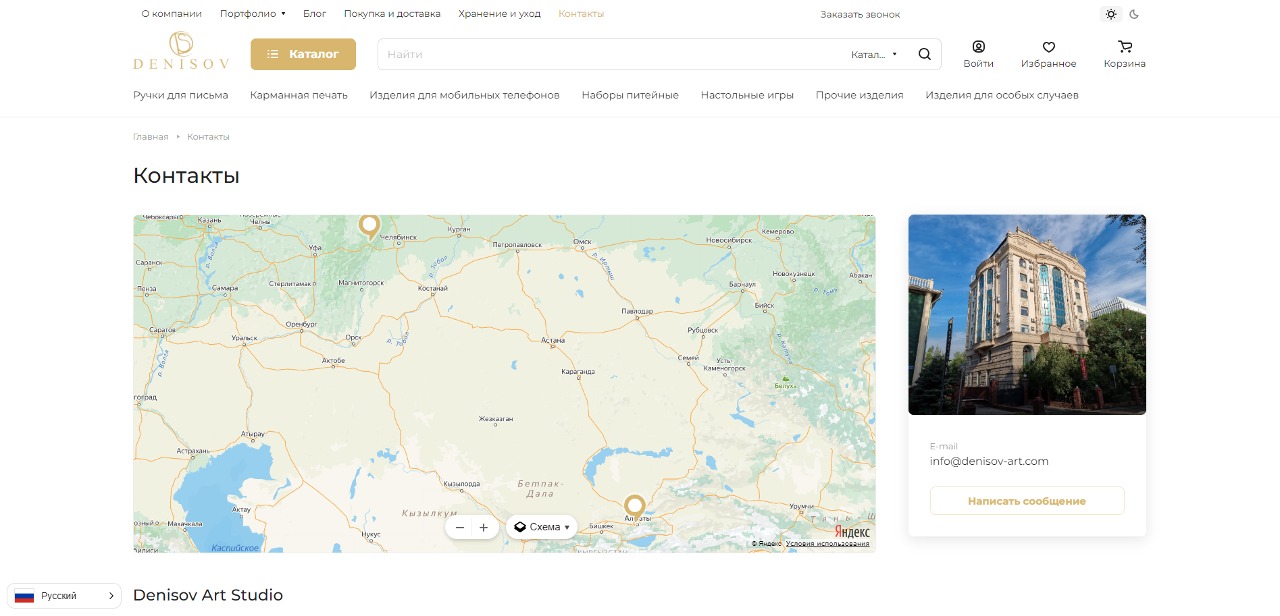Click the Denisov logo
This screenshot has width=1280, height=616.
(181, 50)
